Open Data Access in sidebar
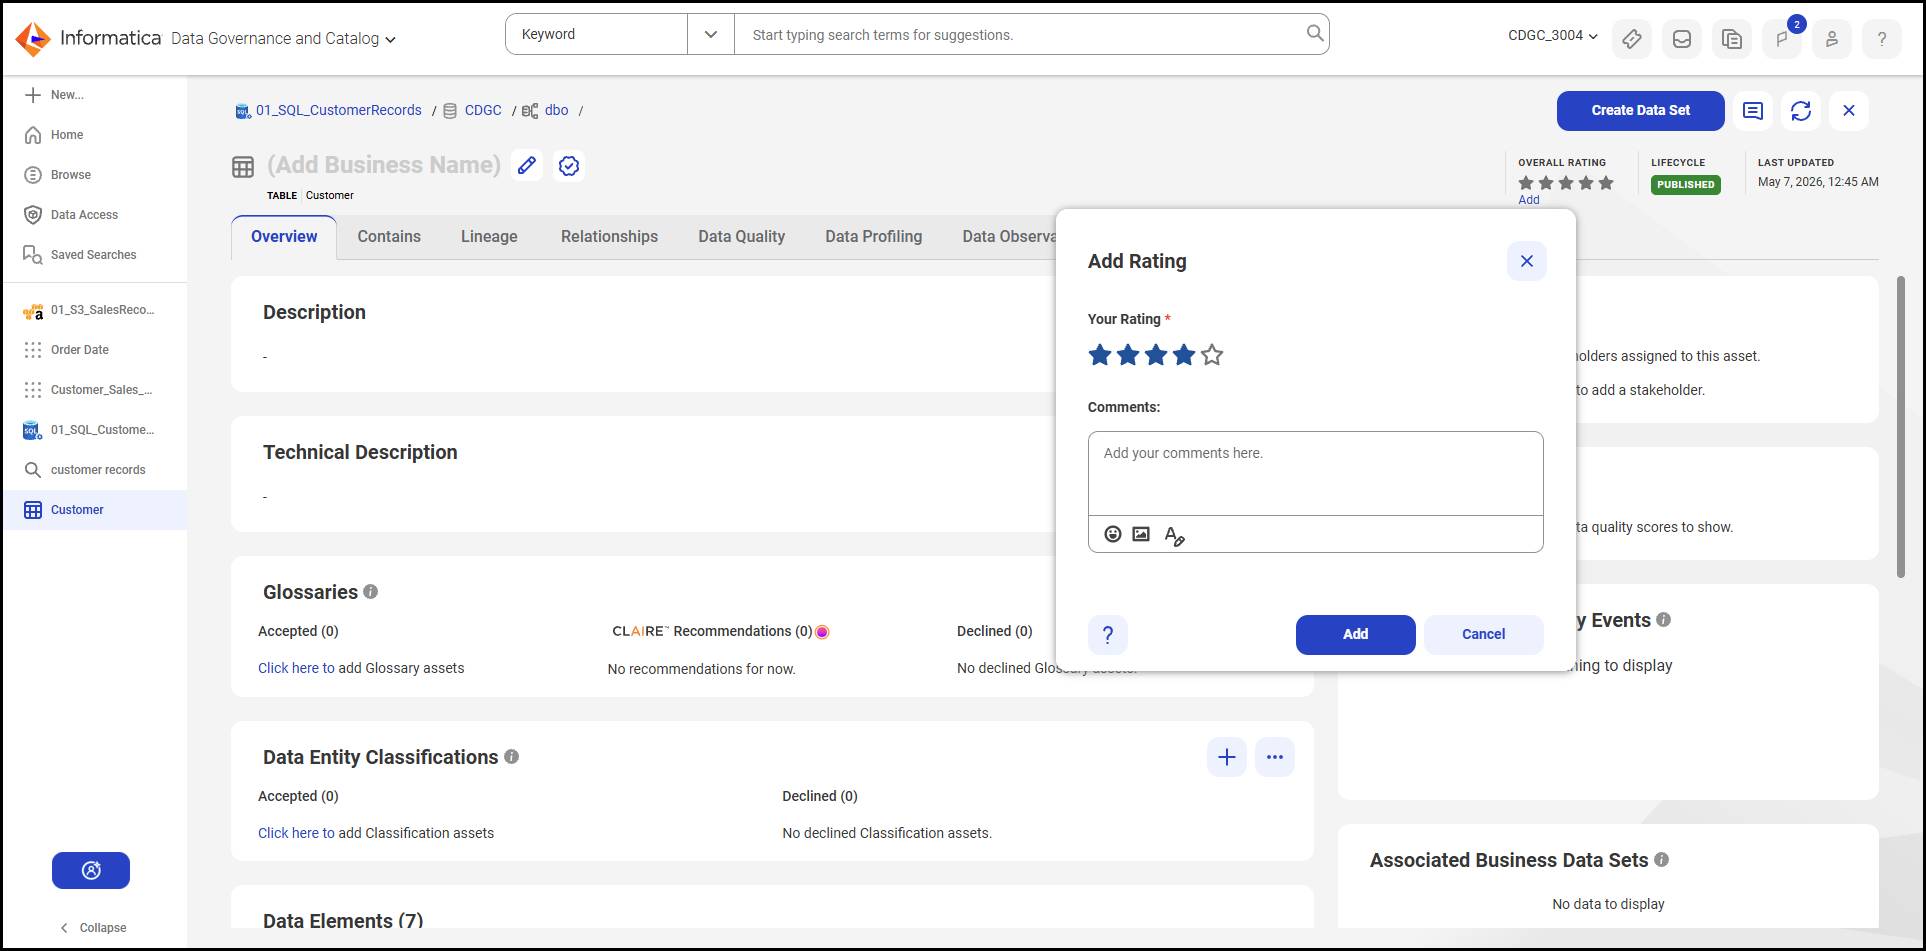Image resolution: width=1926 pixels, height=951 pixels. tap(84, 215)
